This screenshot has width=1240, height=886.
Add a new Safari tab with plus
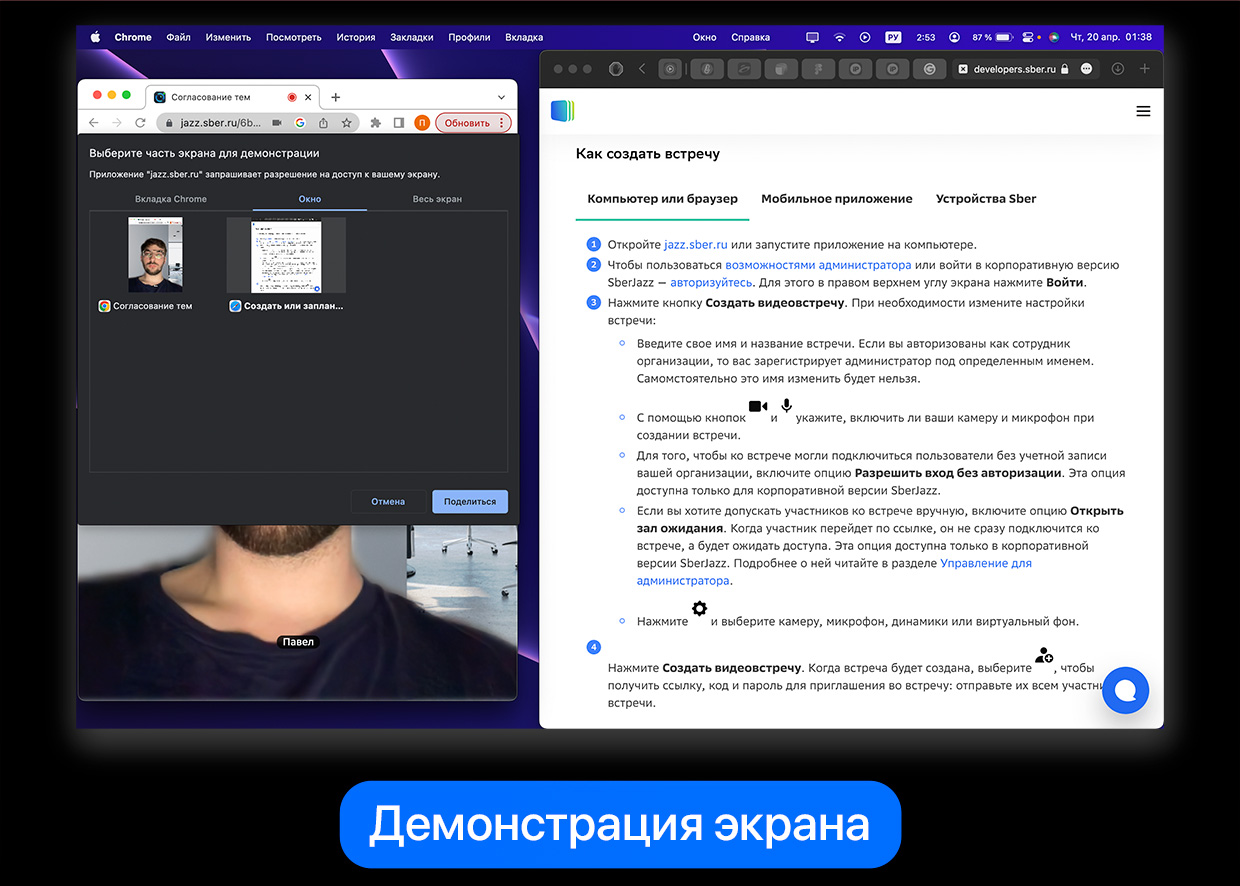[1145, 69]
